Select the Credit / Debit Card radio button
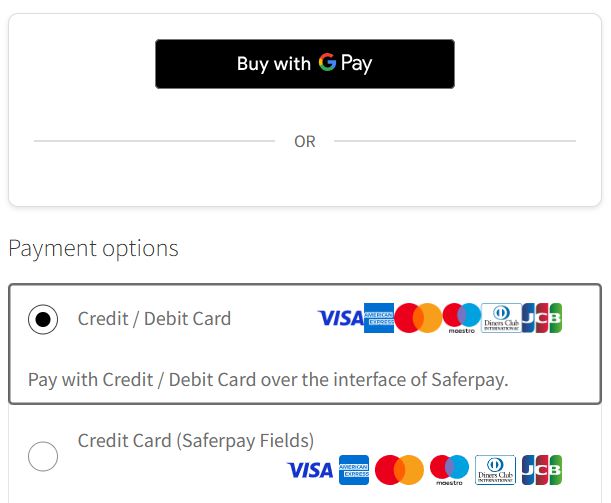Image resolution: width=611 pixels, height=503 pixels. [43, 319]
